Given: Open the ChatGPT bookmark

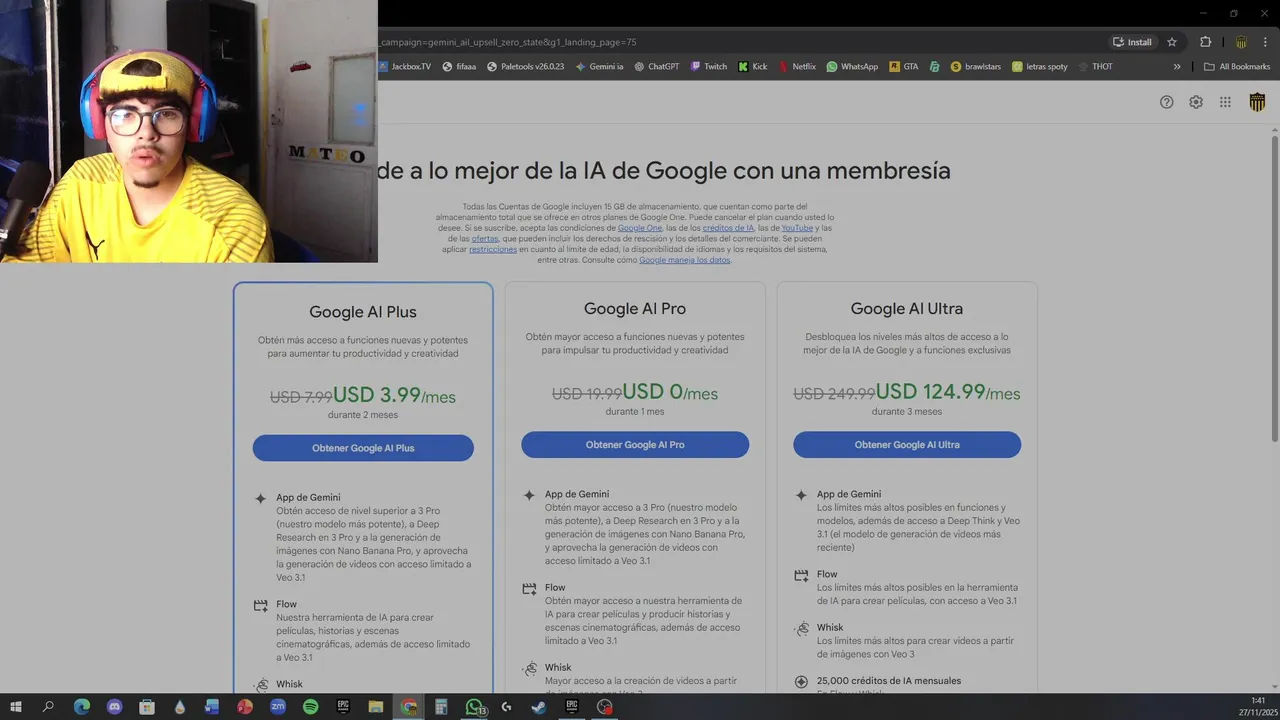Looking at the screenshot, I should [656, 67].
